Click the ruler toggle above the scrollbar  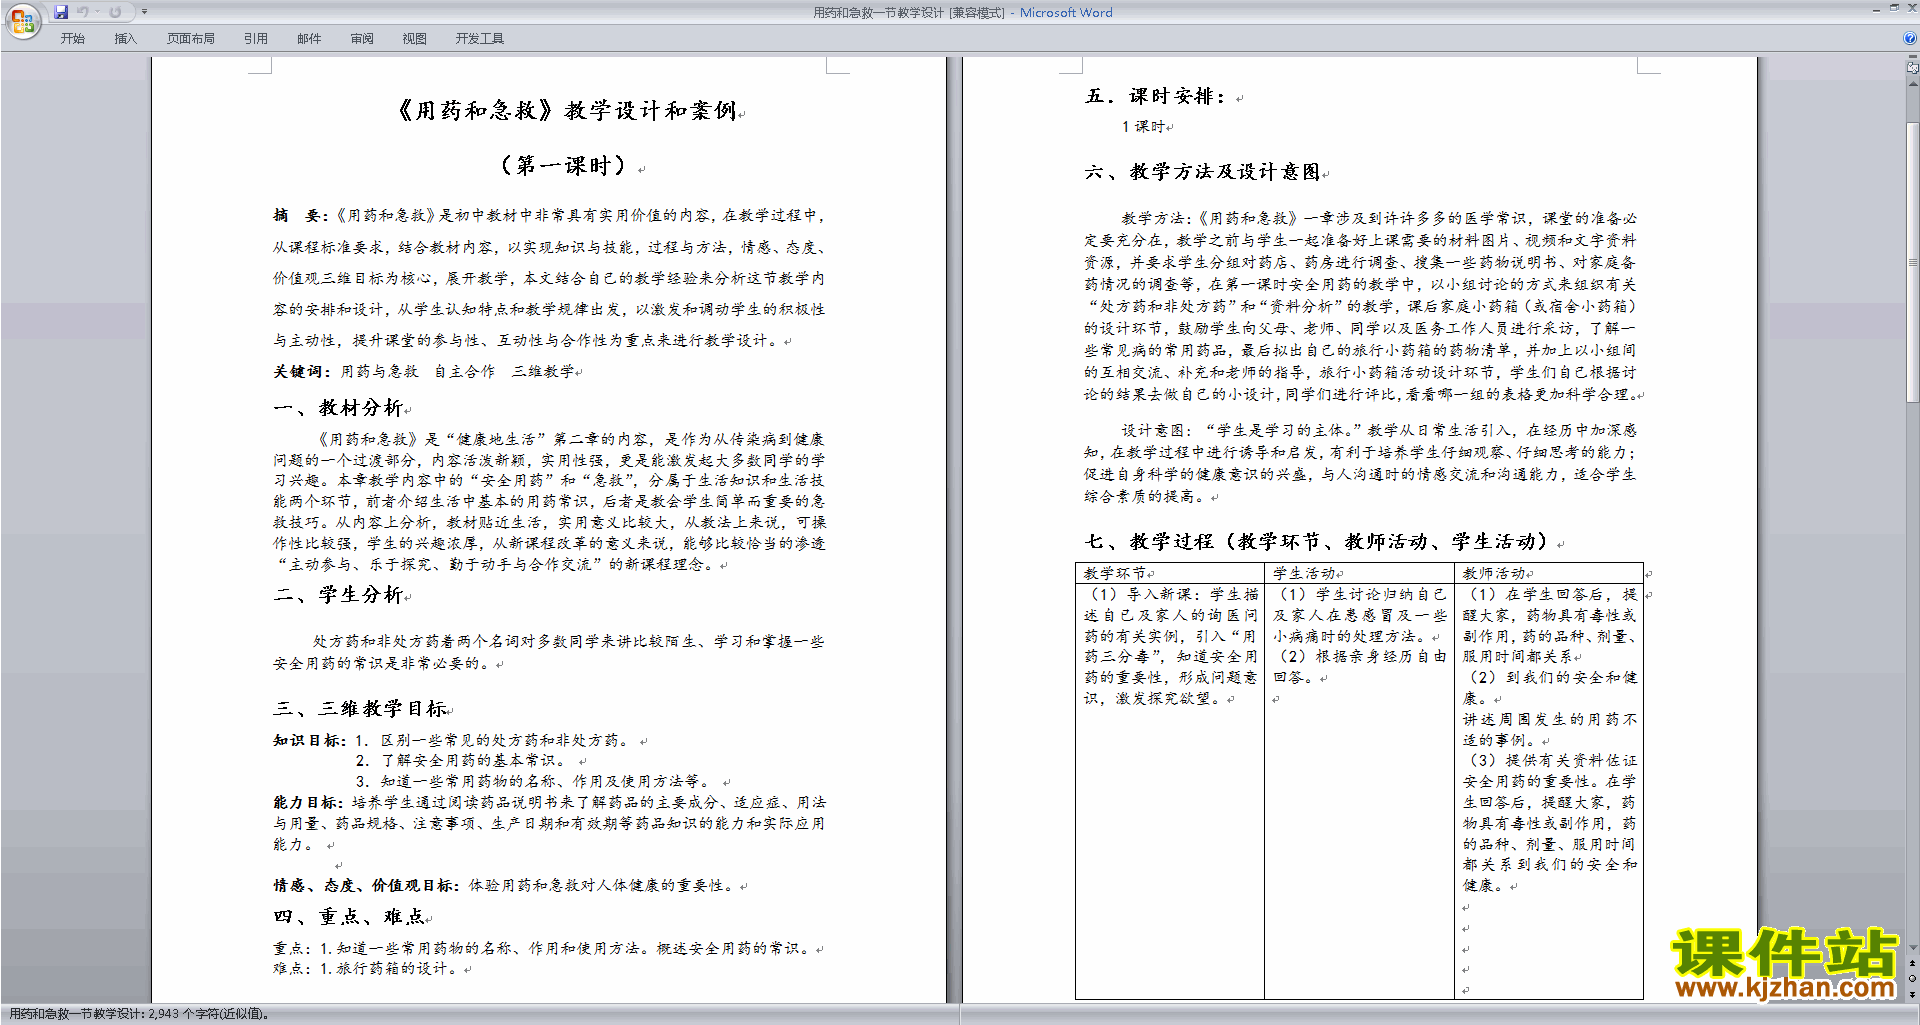[x=1912, y=68]
